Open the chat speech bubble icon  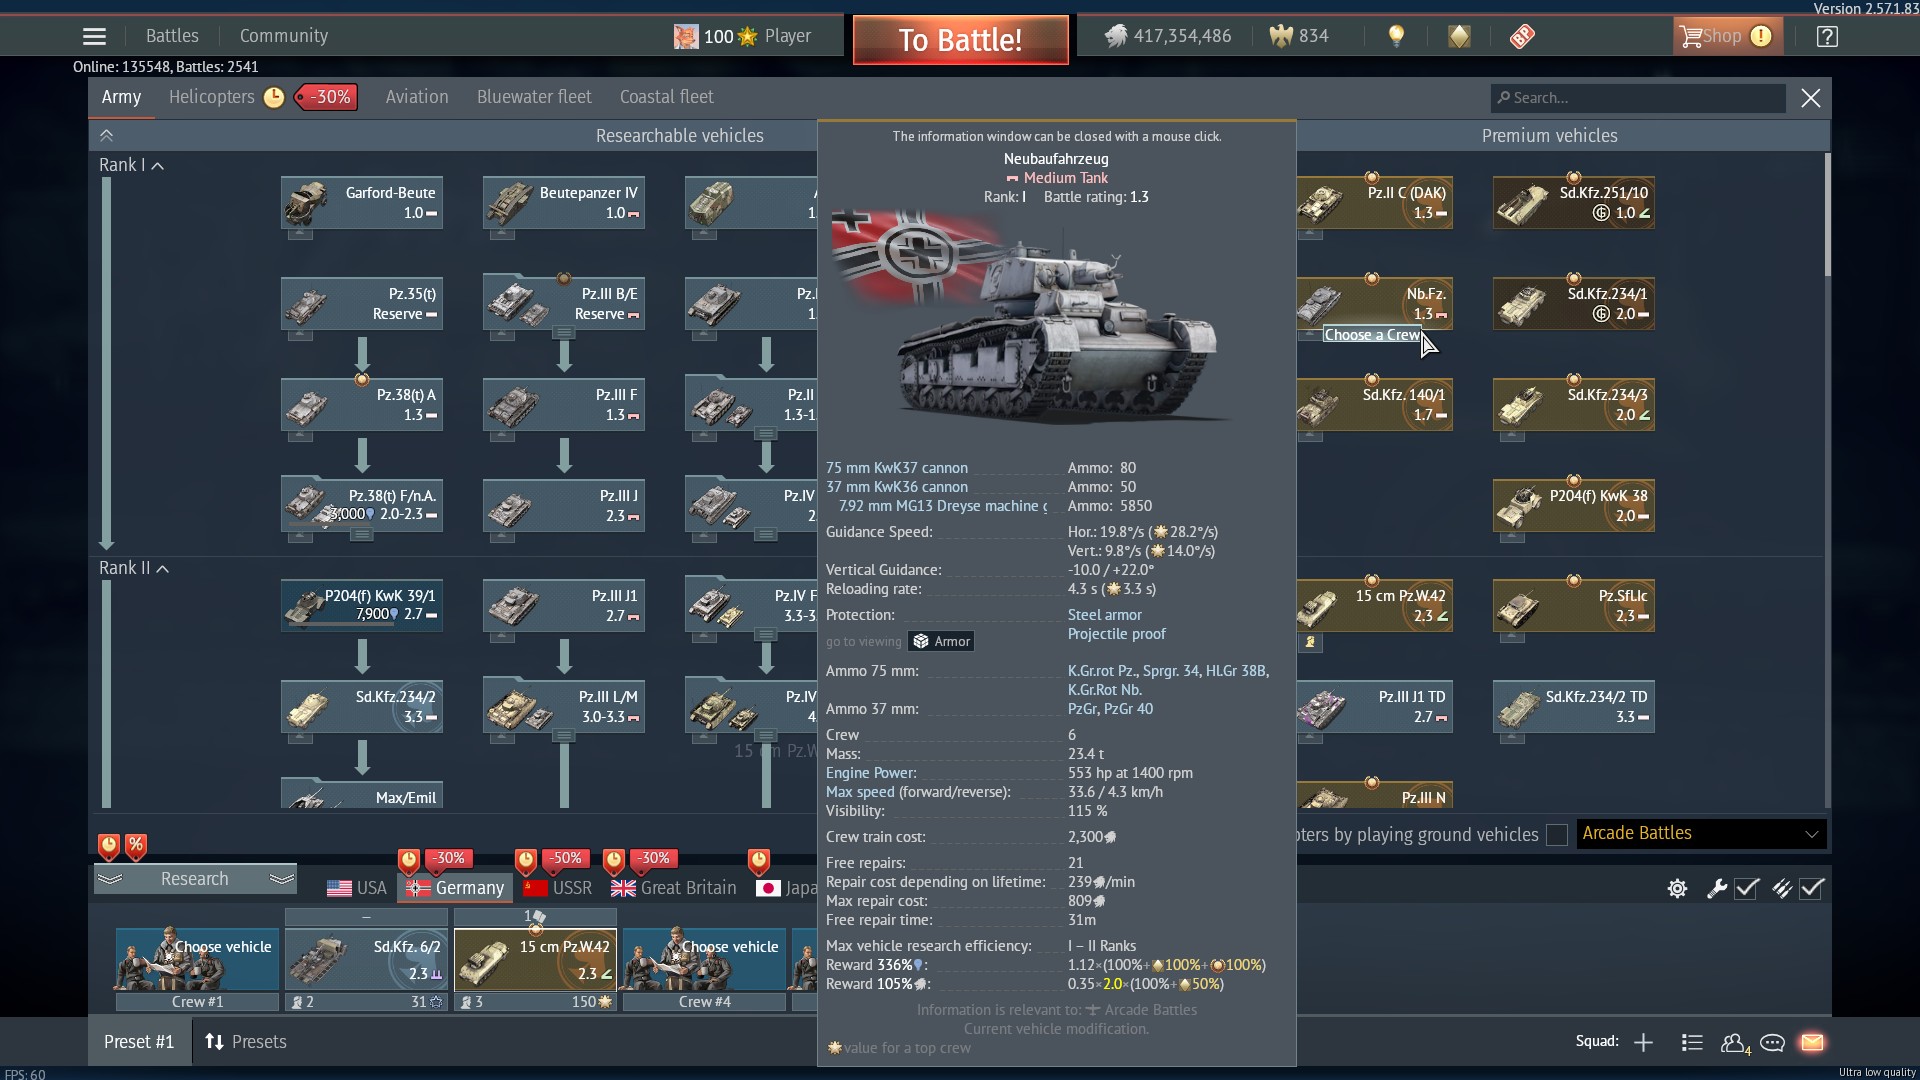click(1772, 1043)
